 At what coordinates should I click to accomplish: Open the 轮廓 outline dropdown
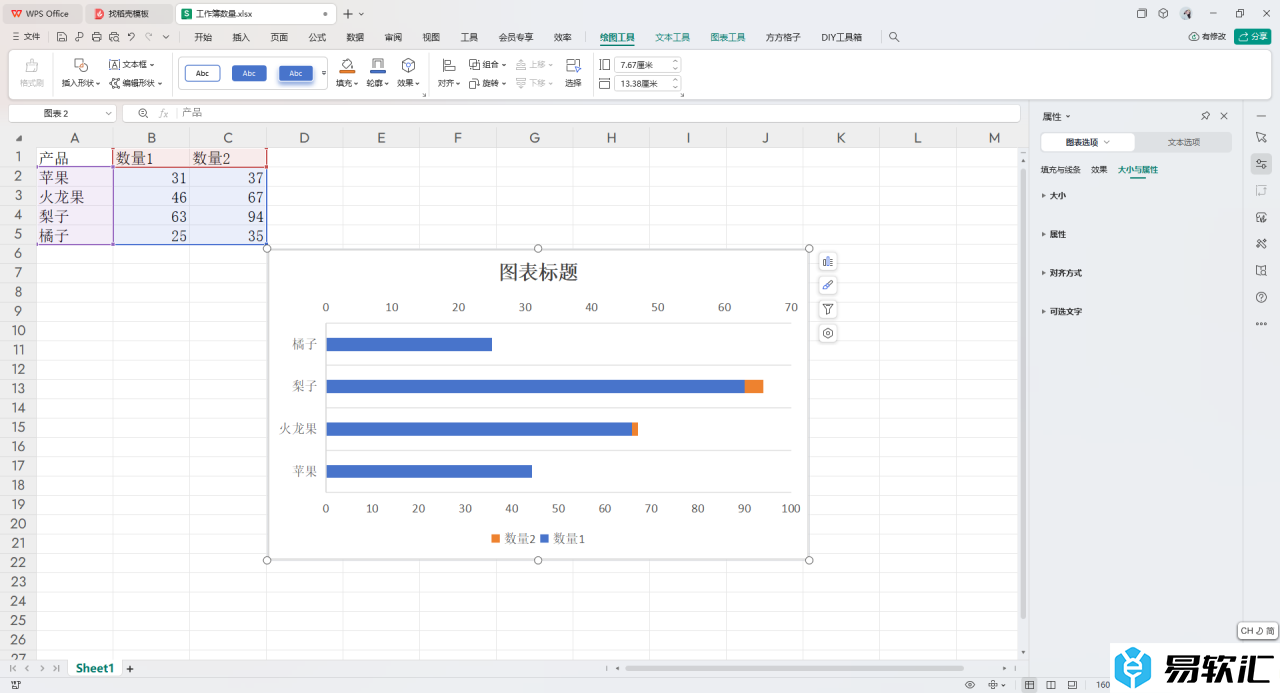tap(377, 83)
